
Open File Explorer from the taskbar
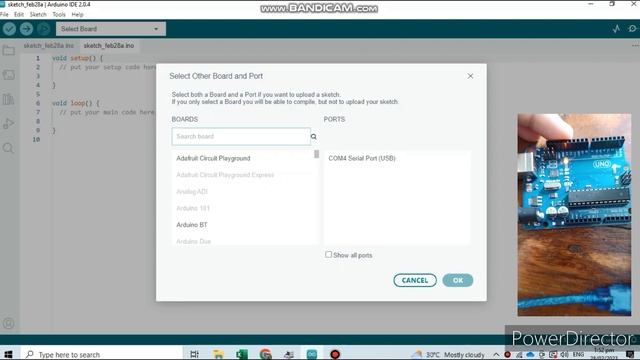coord(218,354)
